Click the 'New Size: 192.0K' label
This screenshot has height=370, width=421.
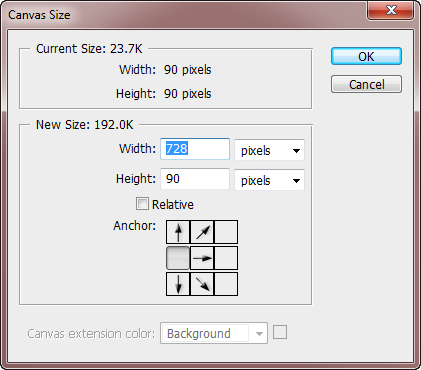tap(84, 125)
